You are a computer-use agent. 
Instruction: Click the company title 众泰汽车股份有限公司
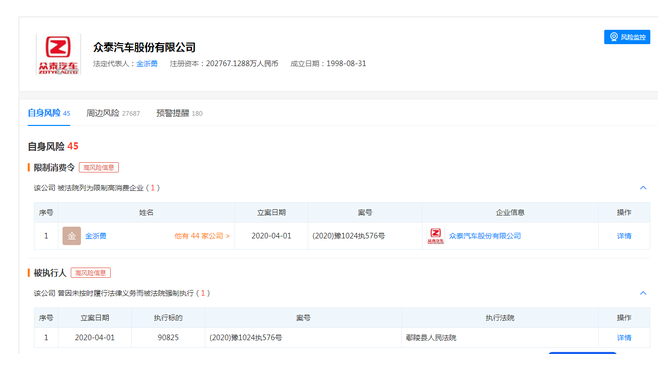tap(144, 47)
